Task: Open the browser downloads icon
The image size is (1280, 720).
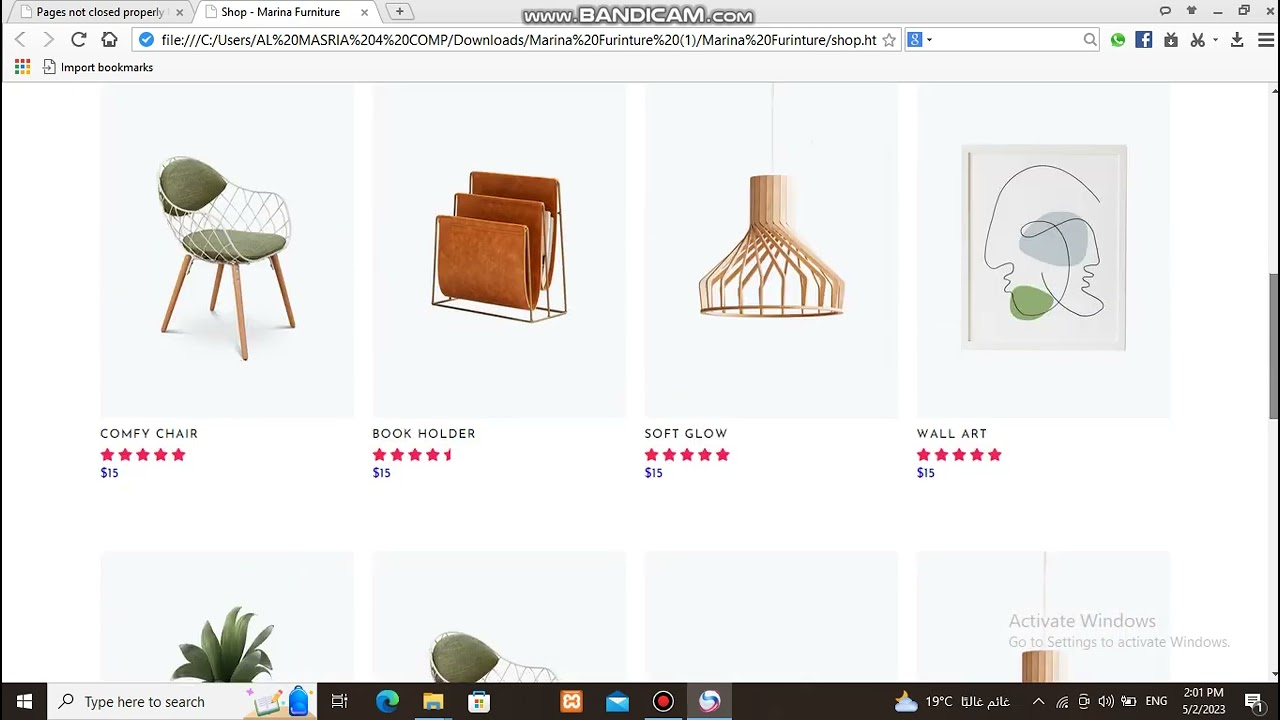Action: pyautogui.click(x=1237, y=40)
